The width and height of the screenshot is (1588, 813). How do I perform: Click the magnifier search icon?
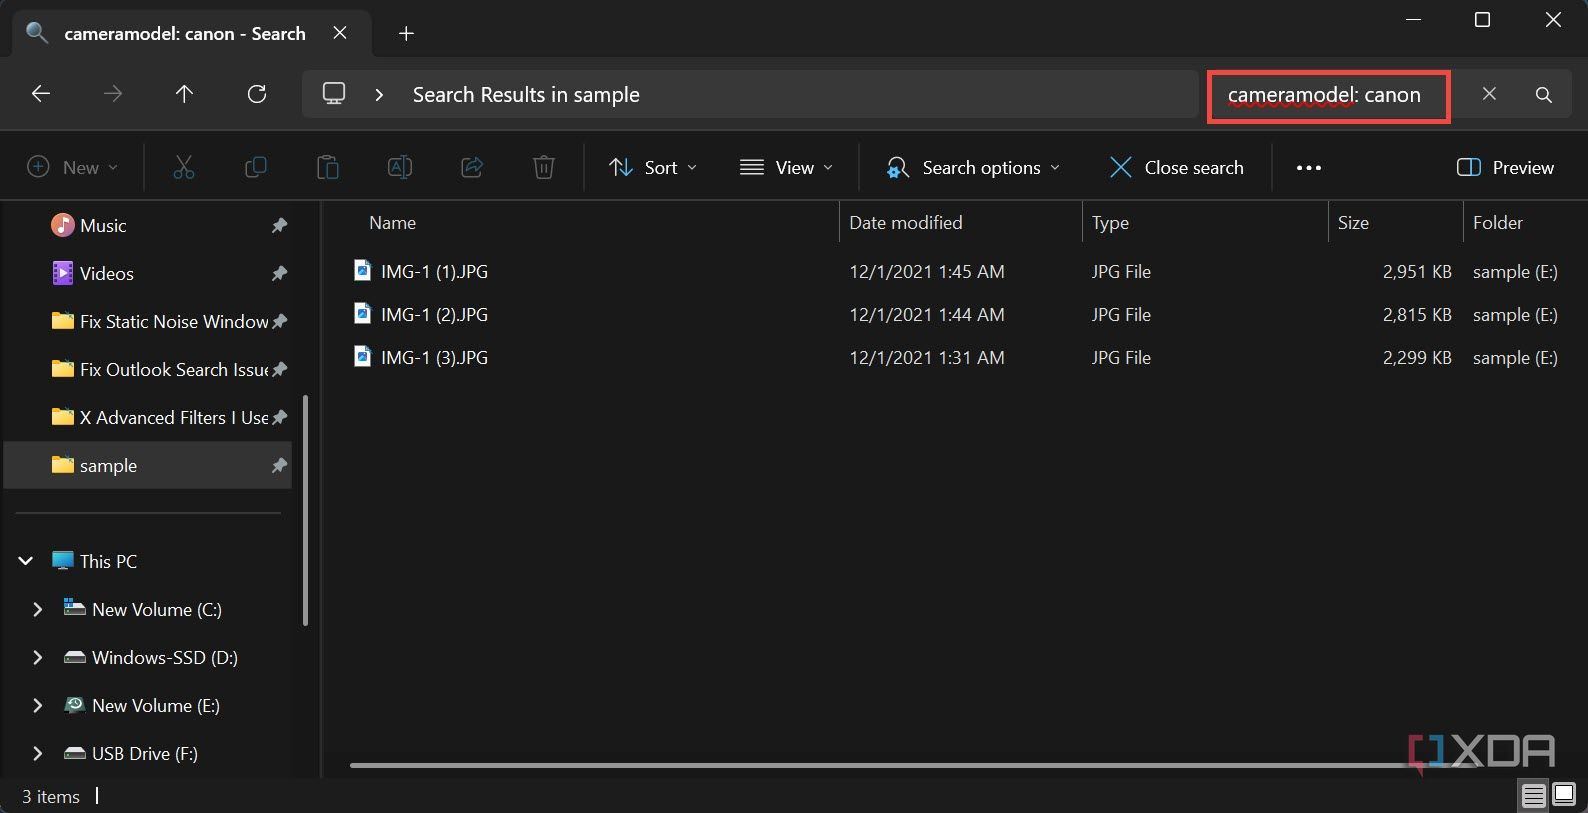(x=1544, y=95)
